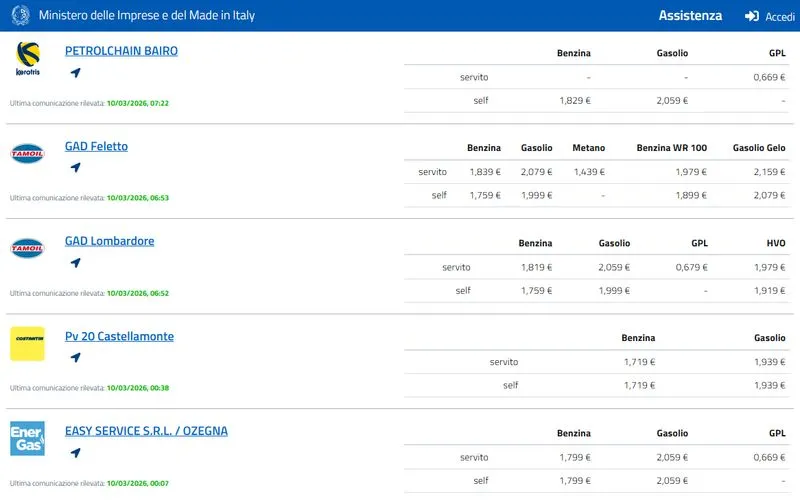Select Accedi to log in
The width and height of the screenshot is (800, 503).
pos(779,17)
